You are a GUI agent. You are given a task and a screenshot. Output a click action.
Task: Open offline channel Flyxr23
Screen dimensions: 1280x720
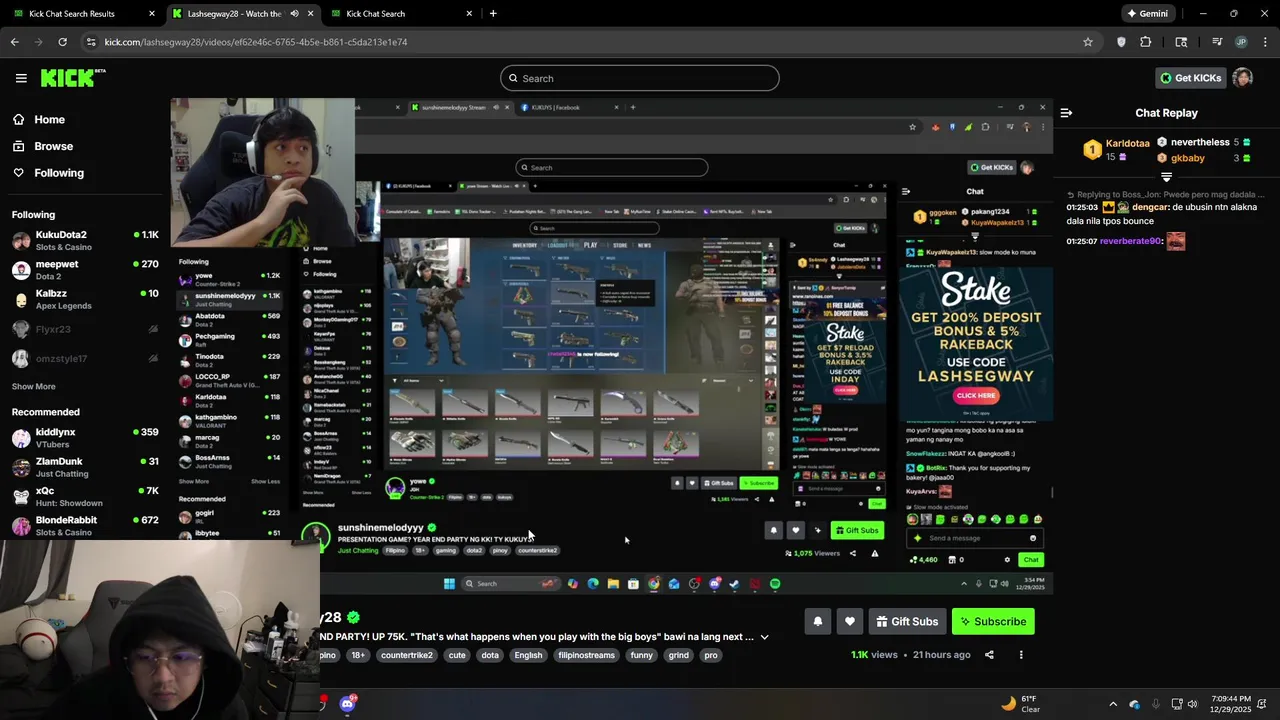coord(85,329)
